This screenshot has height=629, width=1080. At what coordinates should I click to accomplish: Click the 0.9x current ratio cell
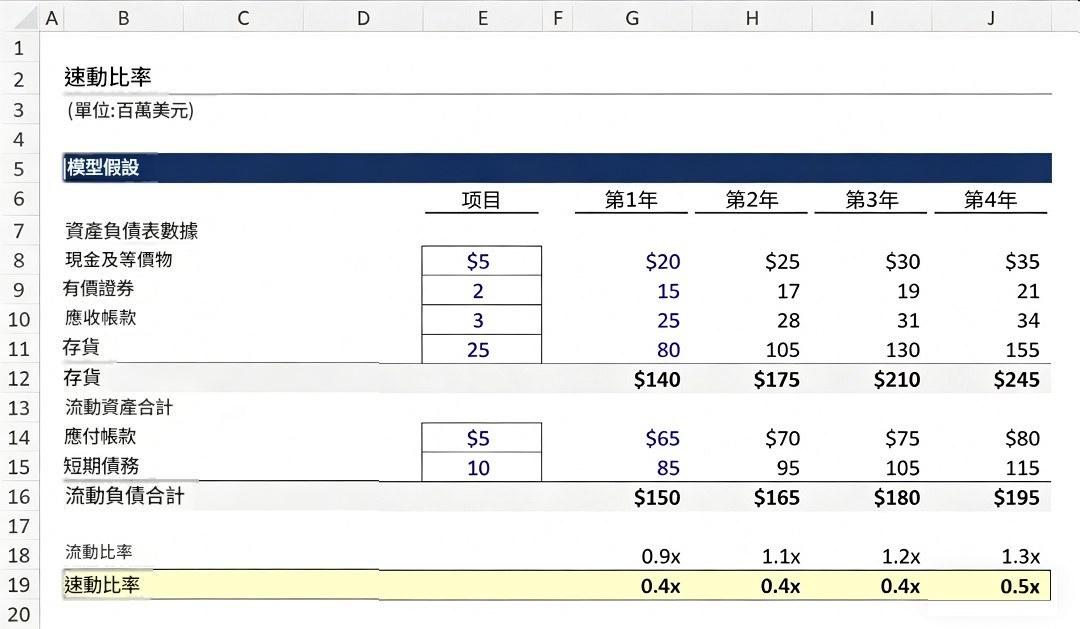pyautogui.click(x=661, y=557)
